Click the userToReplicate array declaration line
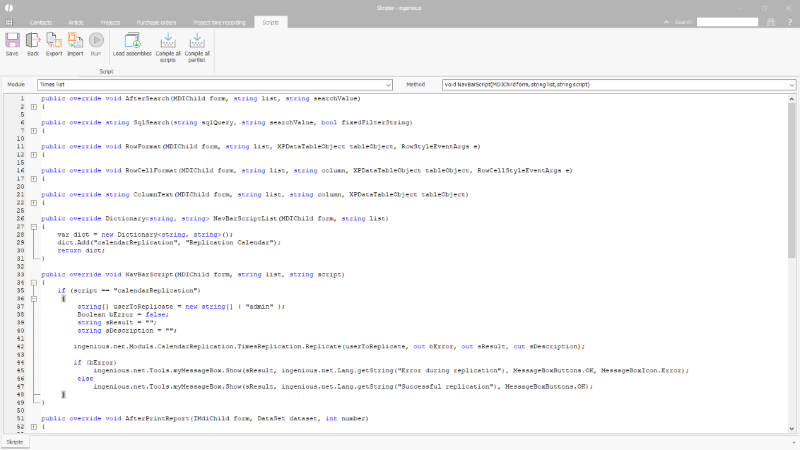This screenshot has height=450, width=800. pyautogui.click(x=181, y=307)
